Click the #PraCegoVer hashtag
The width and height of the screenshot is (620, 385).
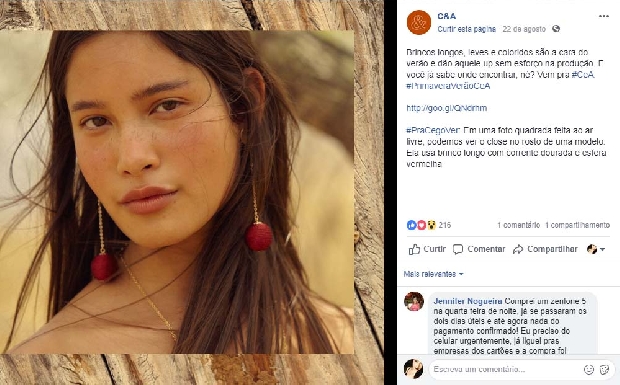433,130
